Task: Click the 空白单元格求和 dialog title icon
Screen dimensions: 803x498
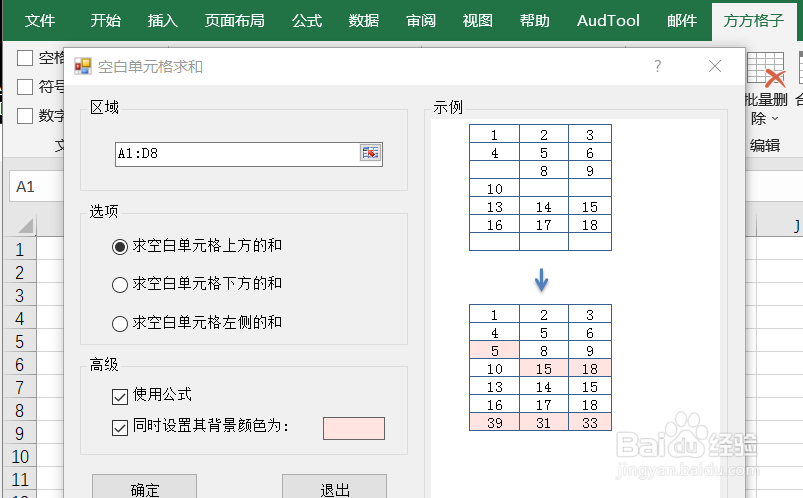Action: tap(83, 67)
